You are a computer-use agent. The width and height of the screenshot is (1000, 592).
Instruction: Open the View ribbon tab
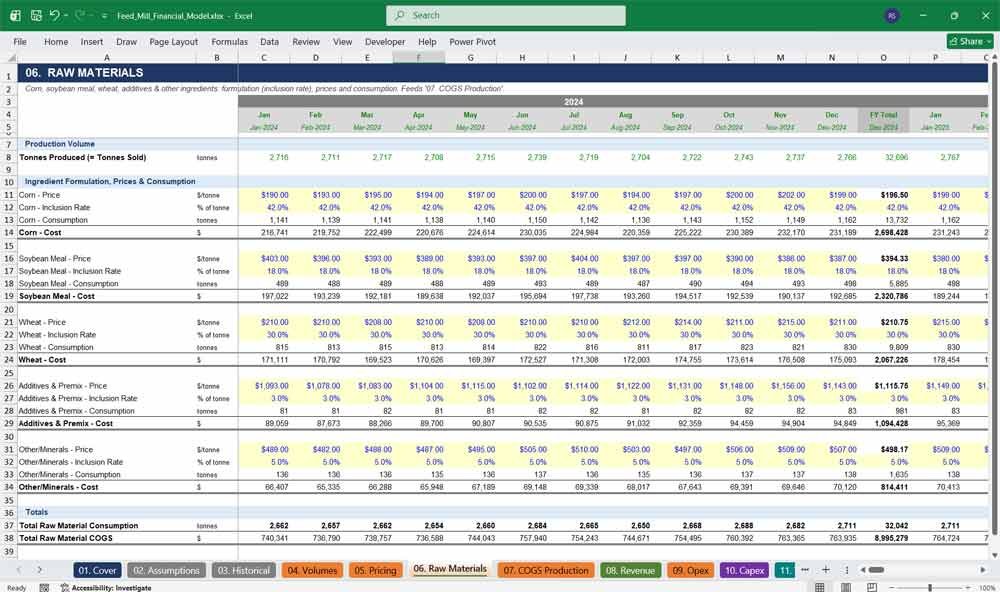point(342,41)
